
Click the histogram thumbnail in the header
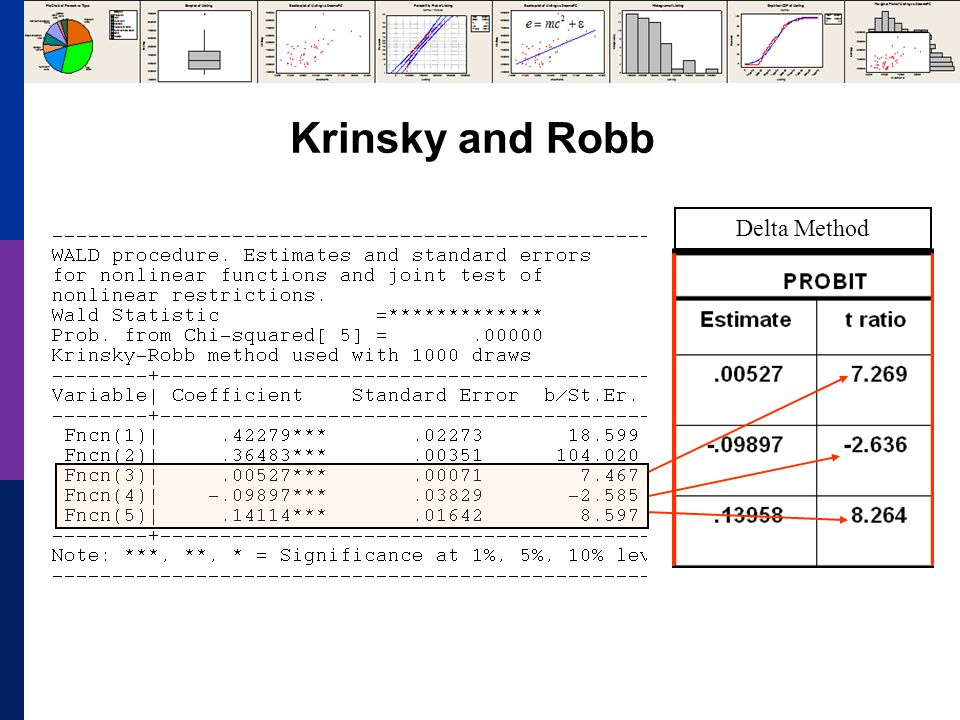click(x=669, y=42)
